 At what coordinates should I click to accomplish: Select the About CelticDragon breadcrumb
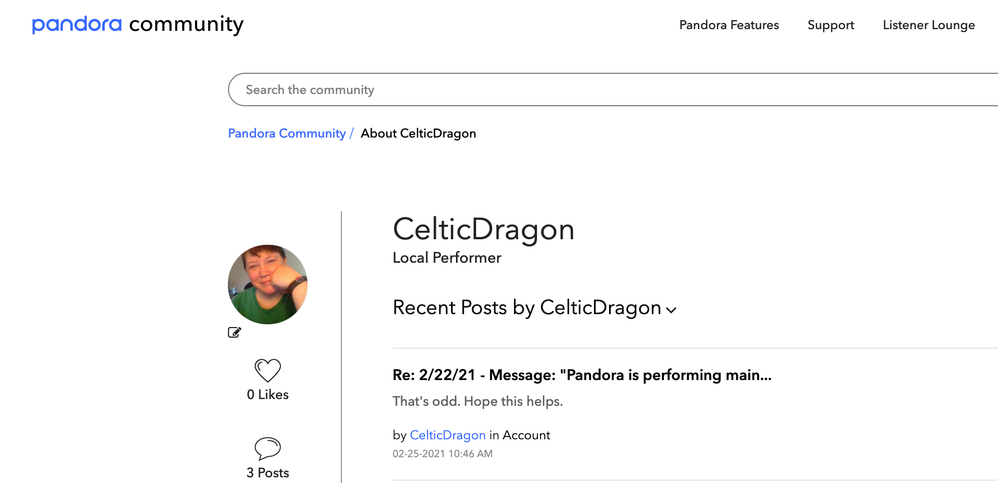418,133
